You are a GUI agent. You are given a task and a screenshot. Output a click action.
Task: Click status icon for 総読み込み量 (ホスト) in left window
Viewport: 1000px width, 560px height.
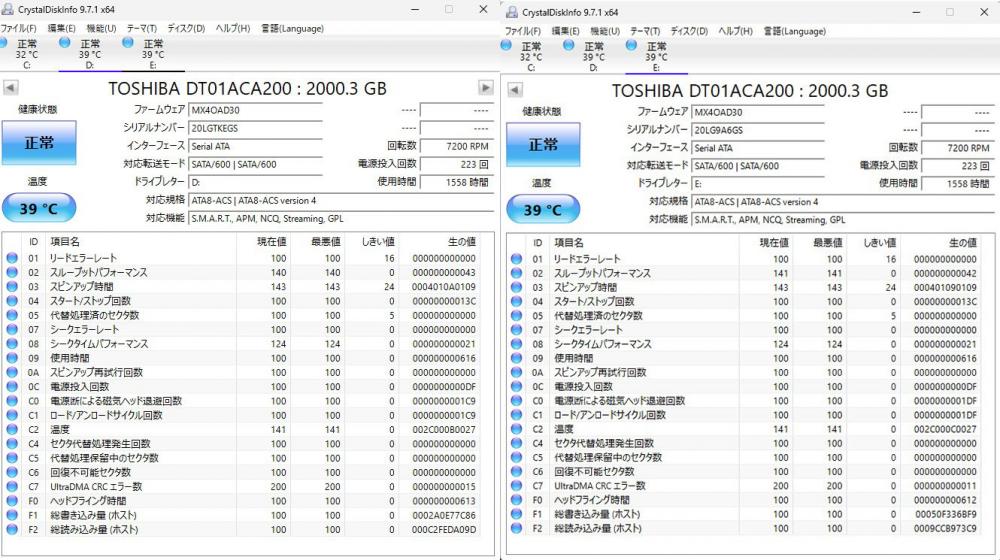(x=12, y=529)
